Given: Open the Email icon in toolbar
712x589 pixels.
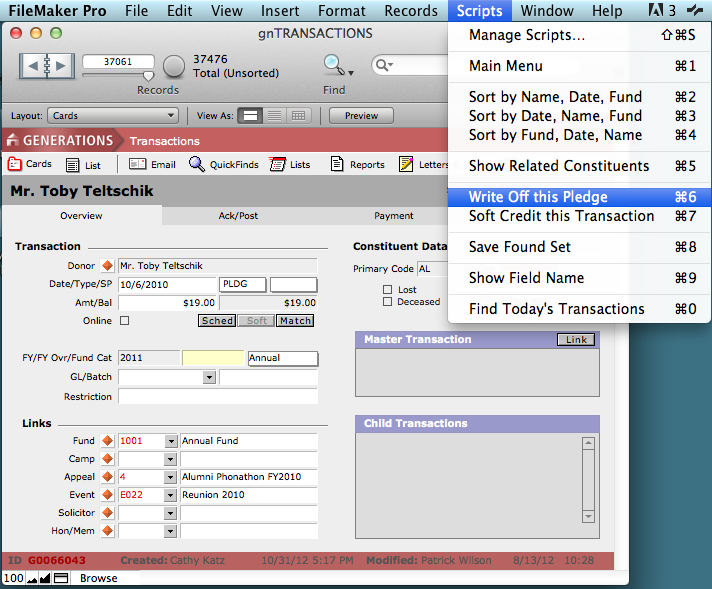Looking at the screenshot, I should pyautogui.click(x=152, y=165).
